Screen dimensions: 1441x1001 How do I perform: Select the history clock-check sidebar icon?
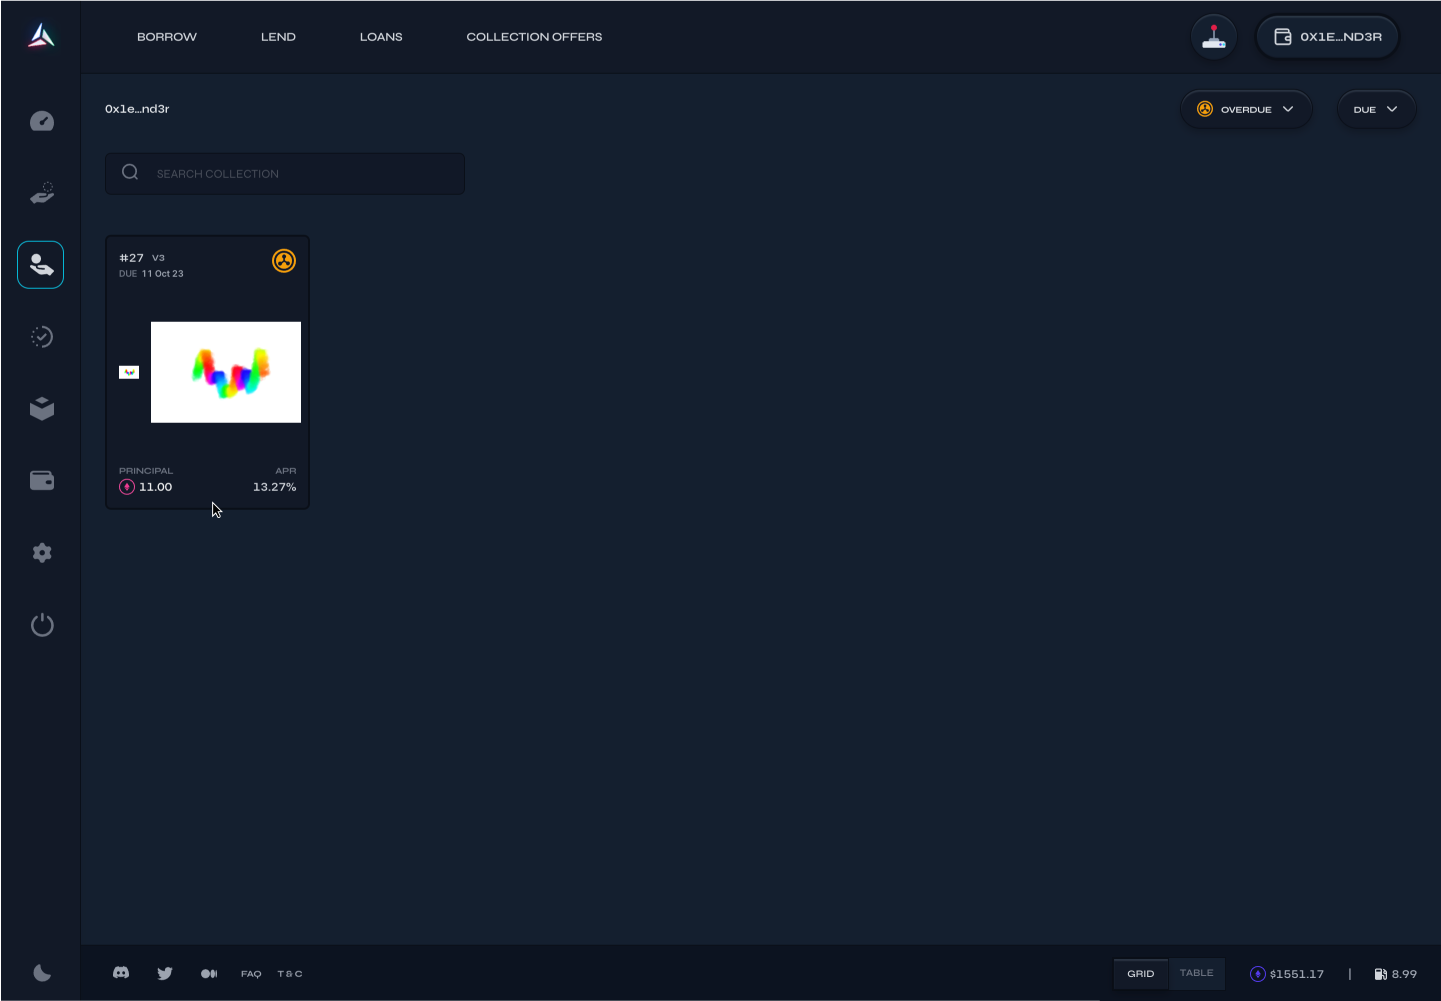point(42,337)
